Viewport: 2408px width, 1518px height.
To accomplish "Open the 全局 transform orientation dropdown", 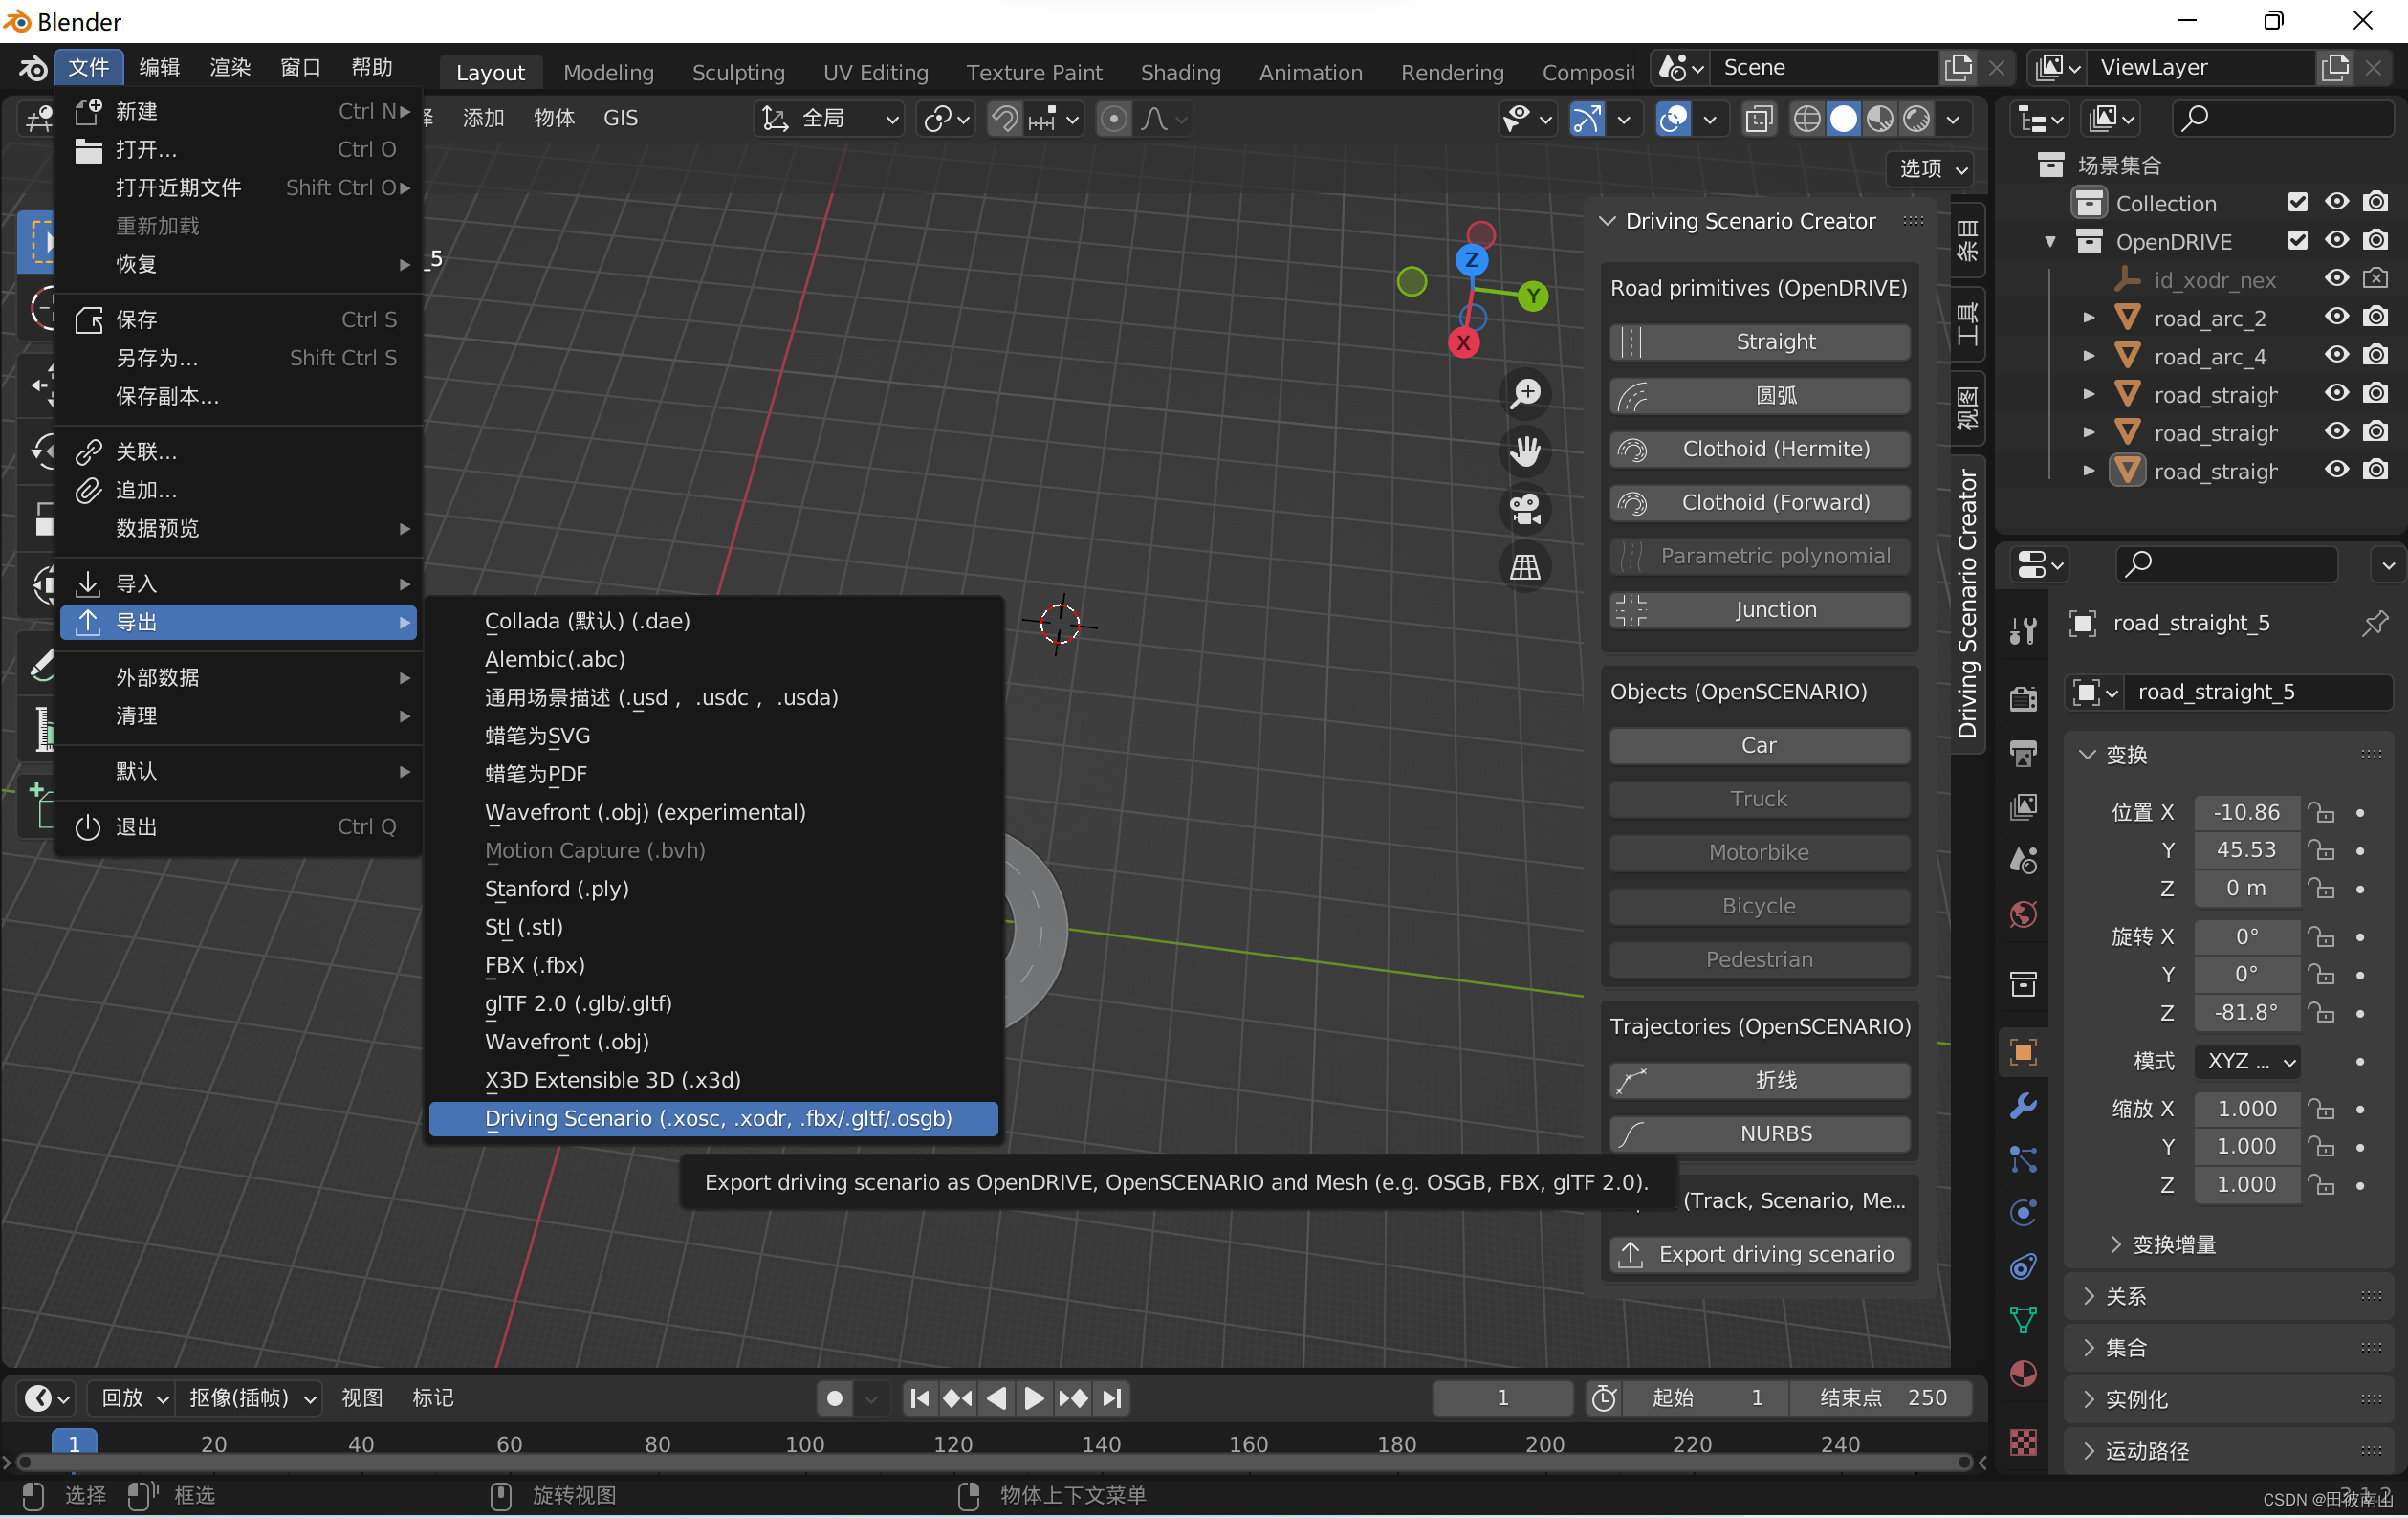I will 829,119.
